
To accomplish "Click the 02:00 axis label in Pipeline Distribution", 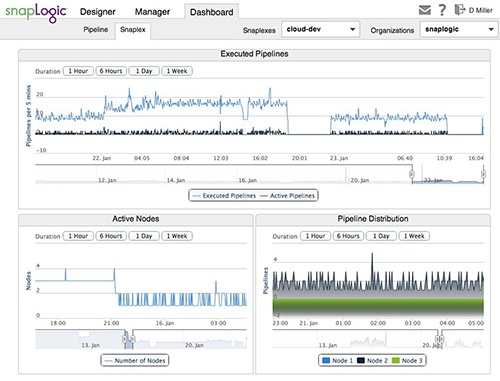I will [x=378, y=323].
